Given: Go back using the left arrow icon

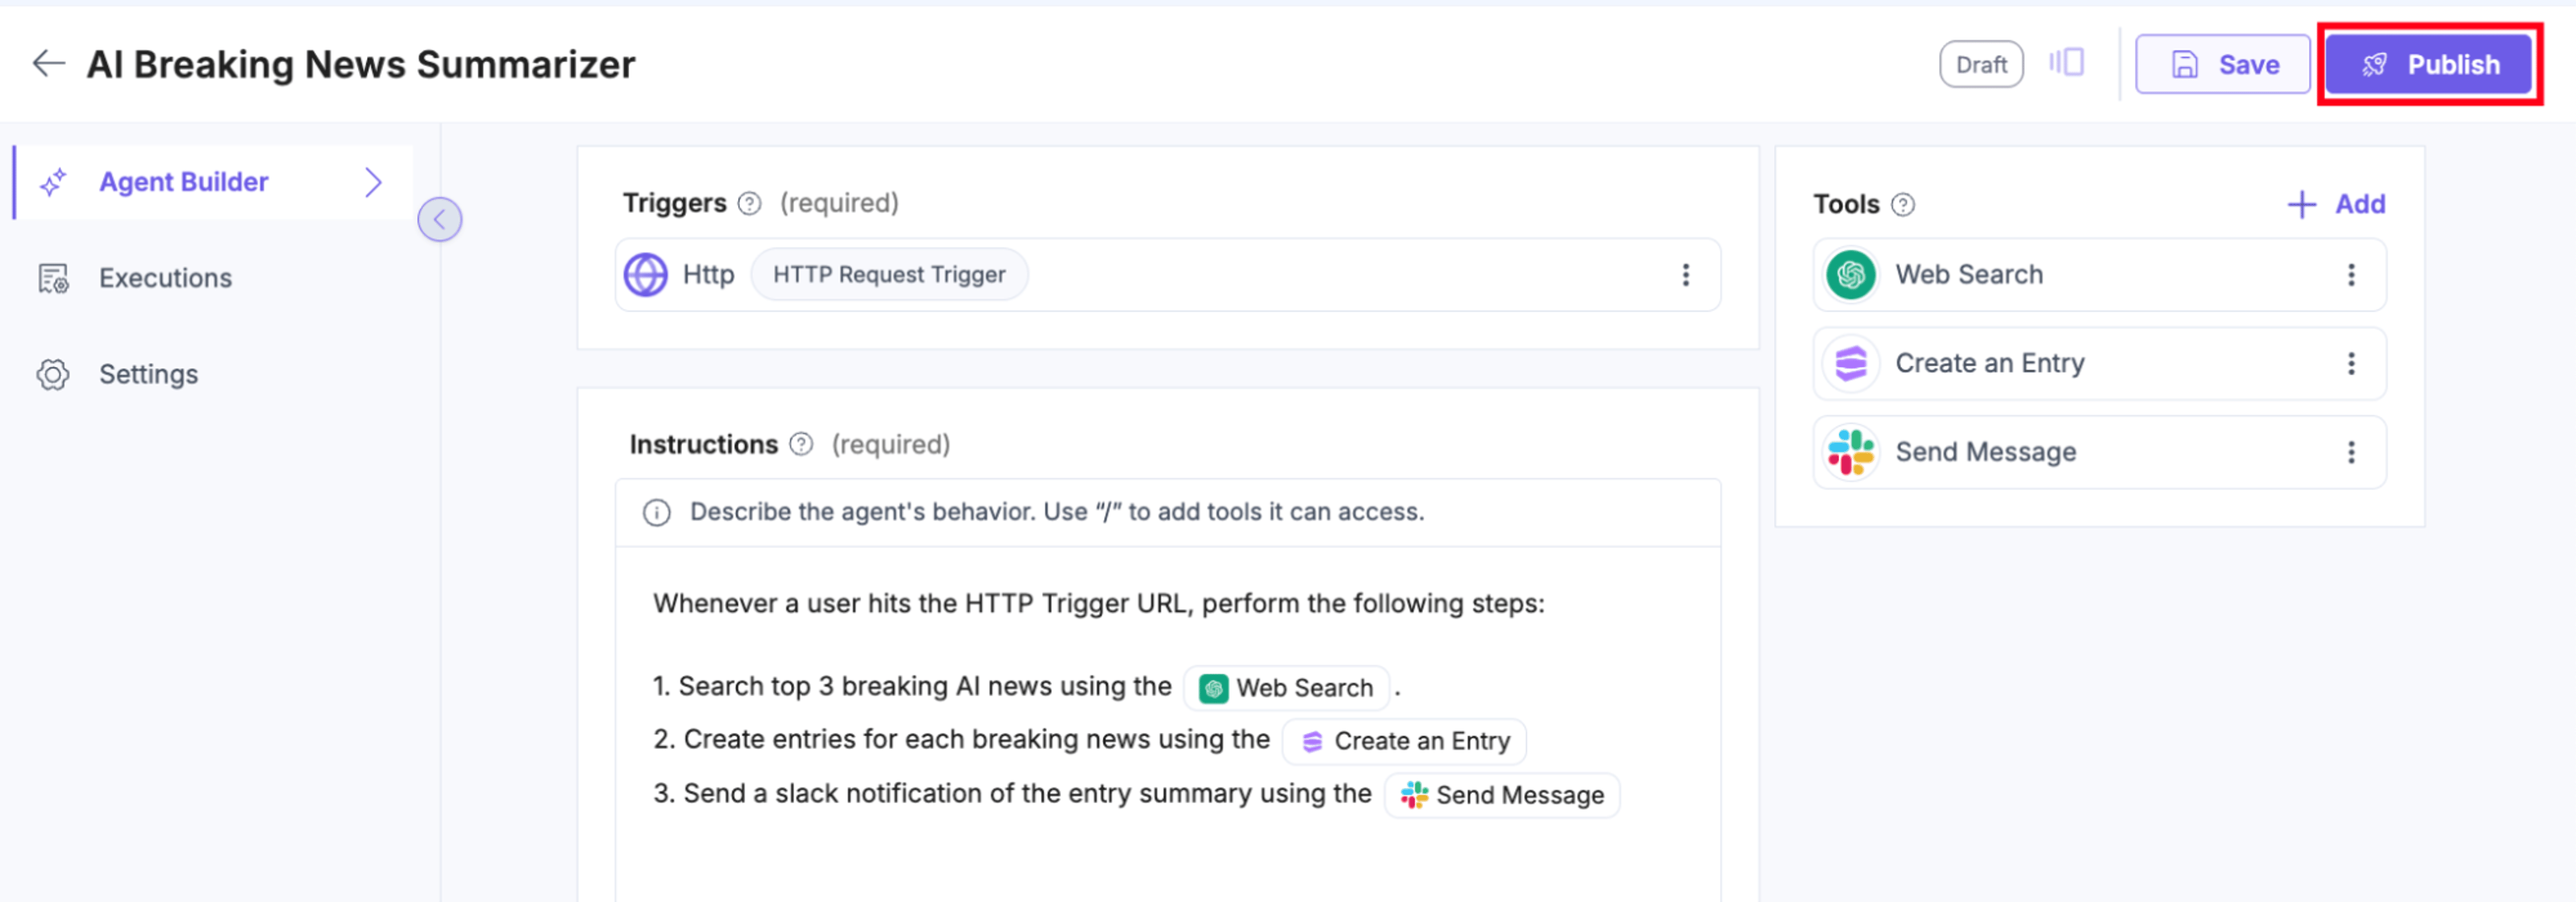Looking at the screenshot, I should click(x=48, y=63).
